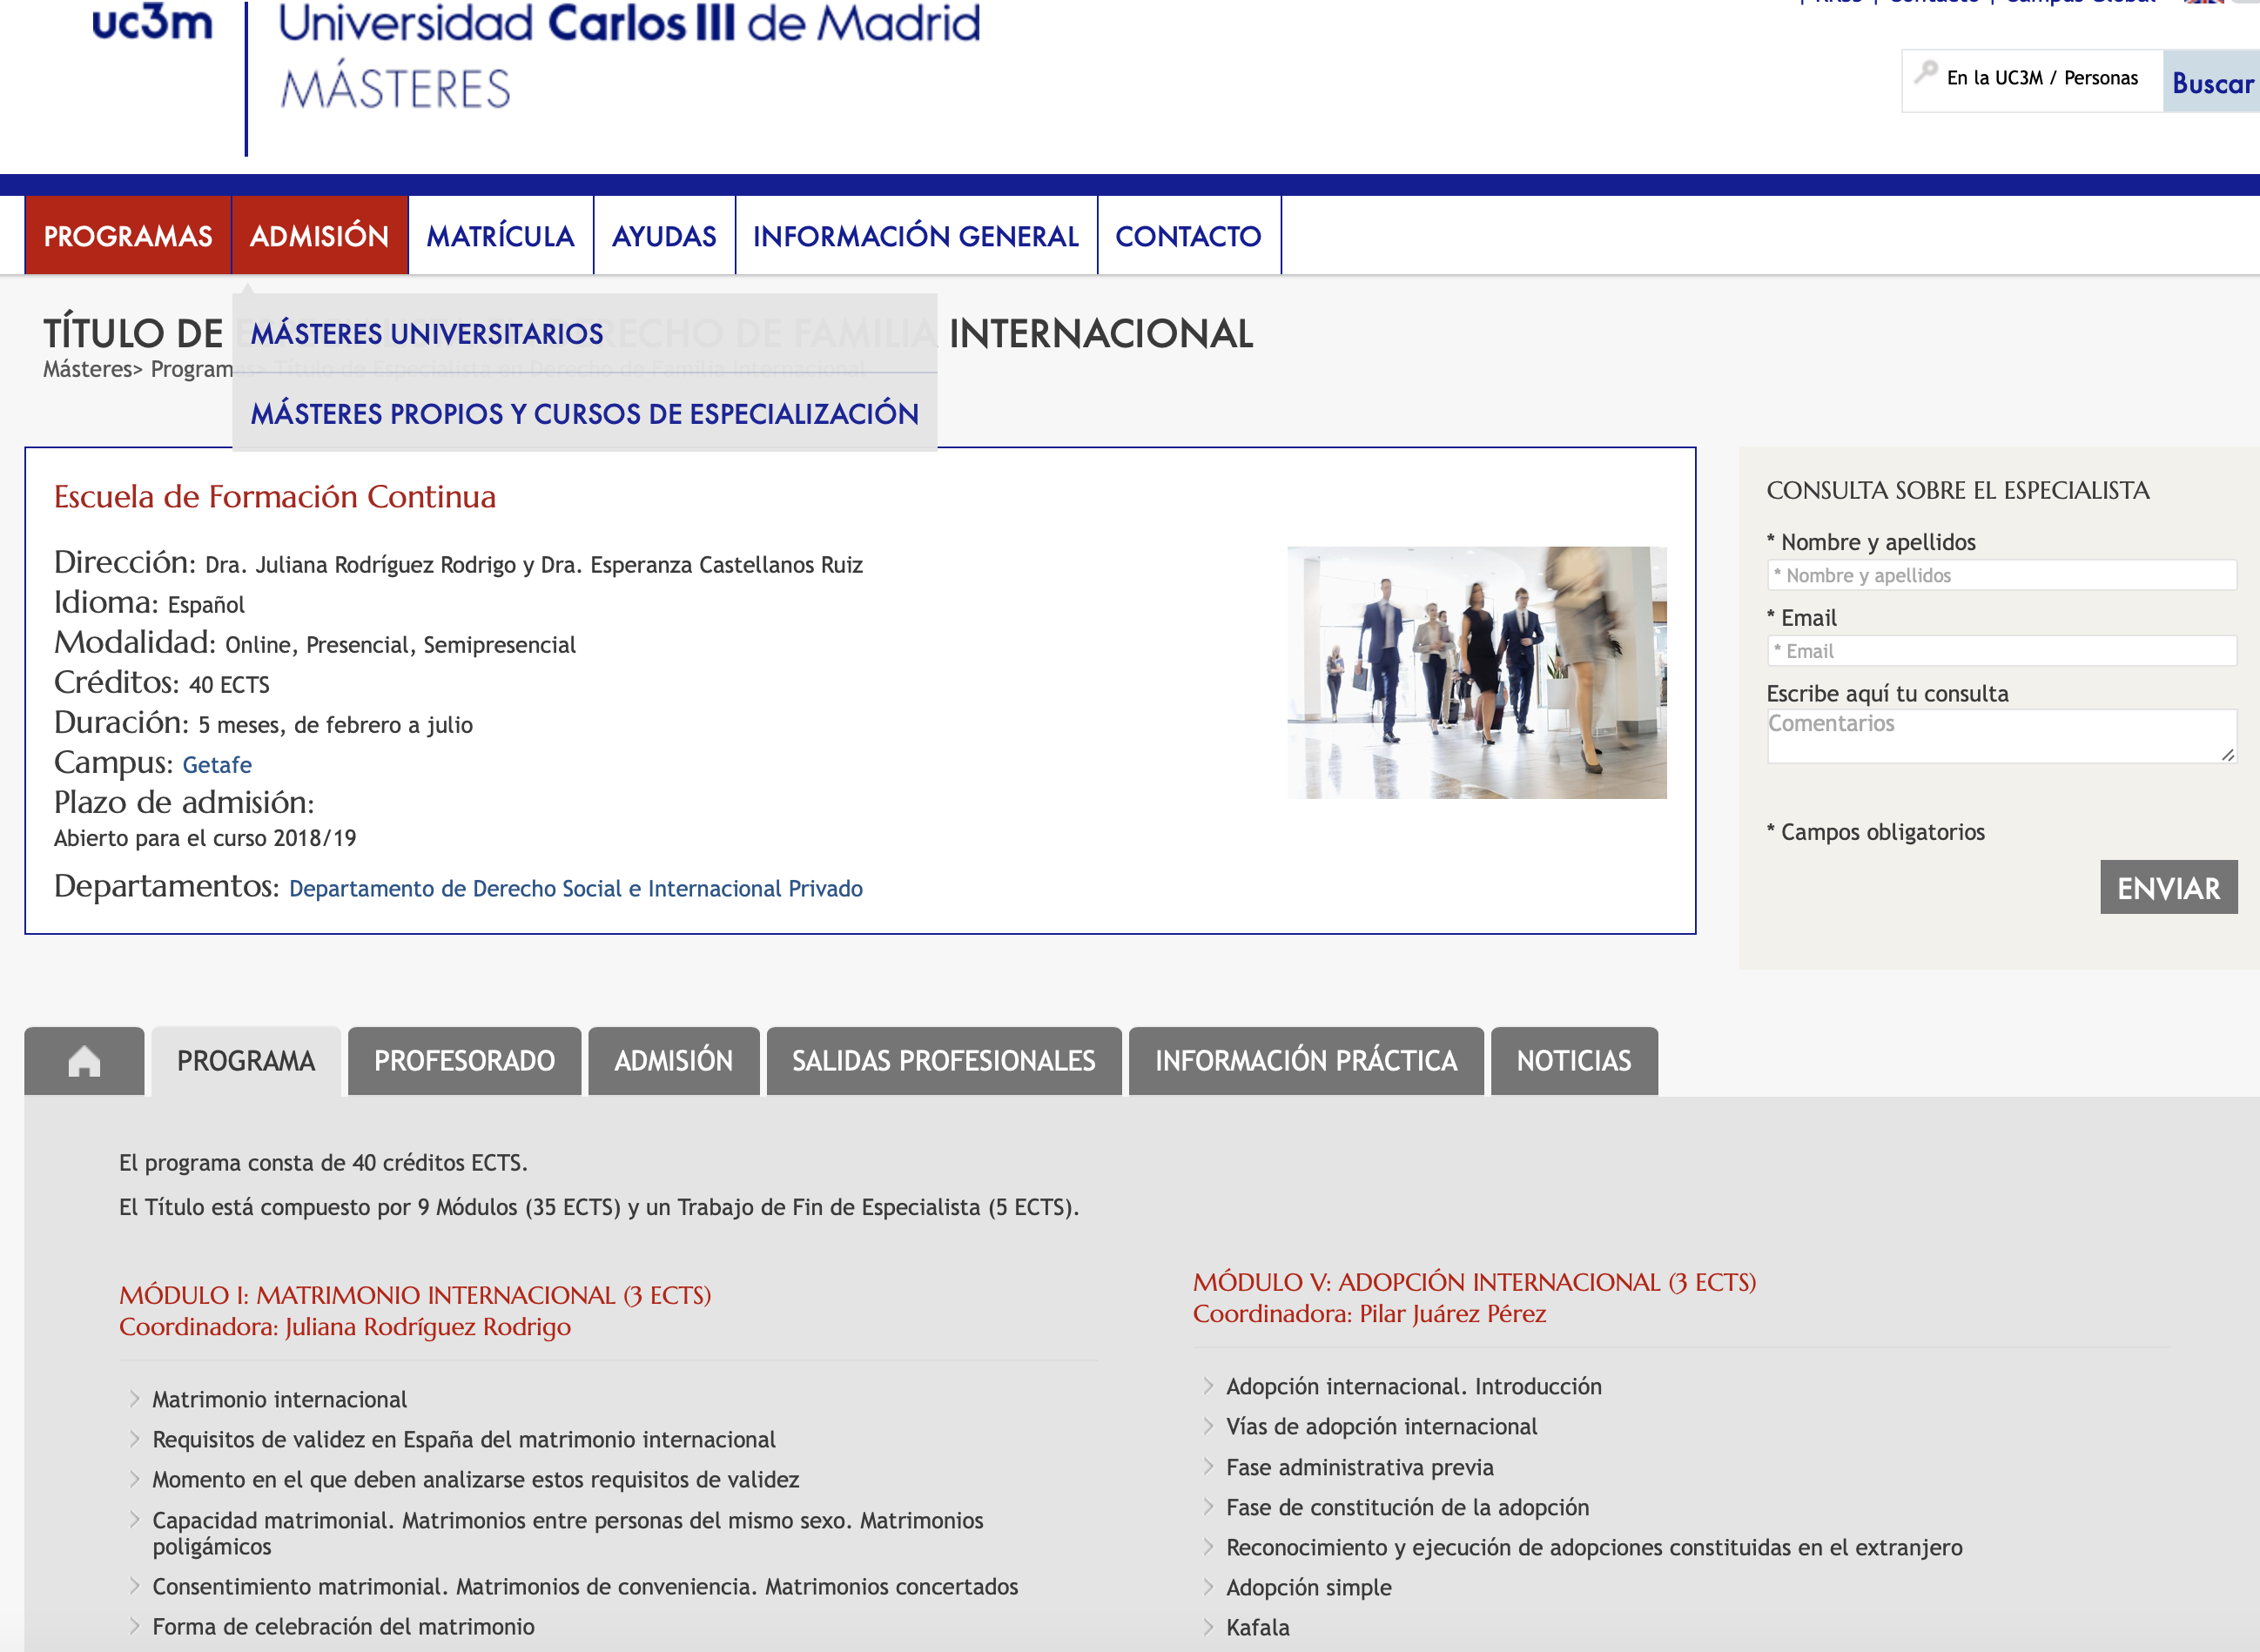Click MÓDULO I: MATRIMONIO INTERNACIONAL heading
The height and width of the screenshot is (1652, 2260).
pyautogui.click(x=415, y=1296)
